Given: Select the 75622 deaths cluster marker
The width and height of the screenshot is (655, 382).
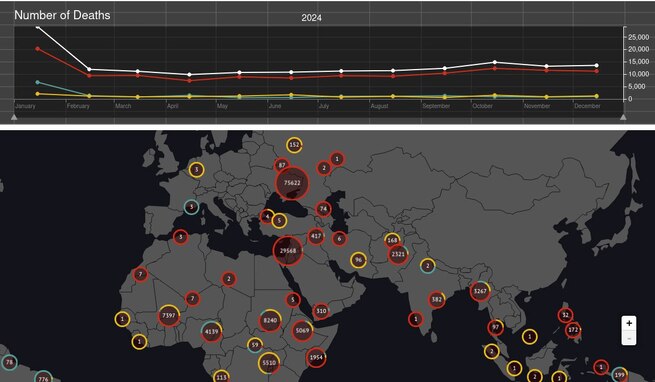Looking at the screenshot, I should click(292, 183).
